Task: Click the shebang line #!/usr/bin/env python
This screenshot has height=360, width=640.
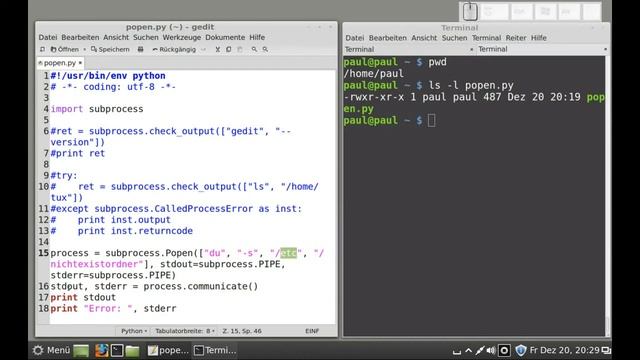Action: coord(108,76)
